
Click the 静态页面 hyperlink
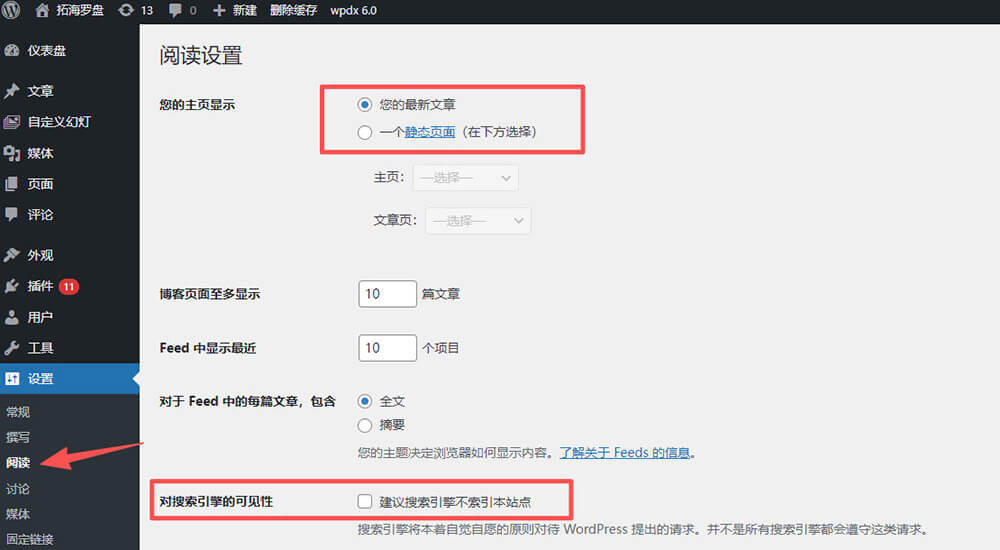(x=430, y=132)
